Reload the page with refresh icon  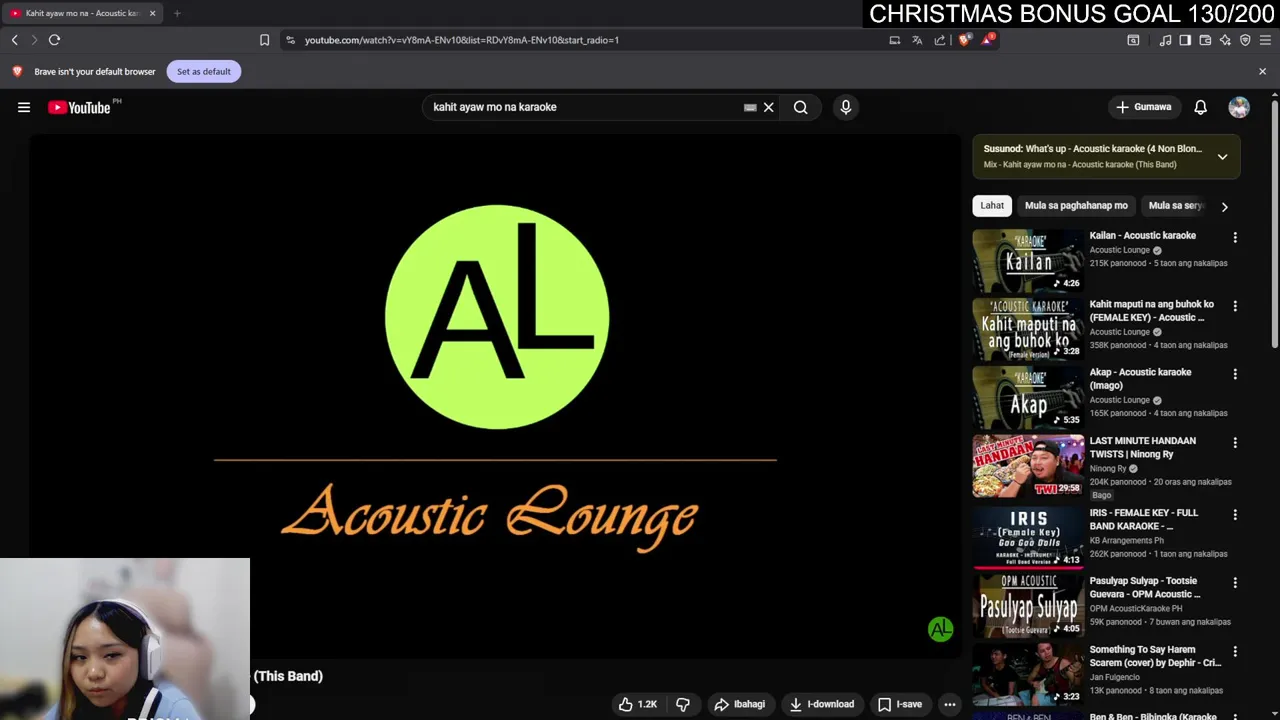pyautogui.click(x=54, y=40)
